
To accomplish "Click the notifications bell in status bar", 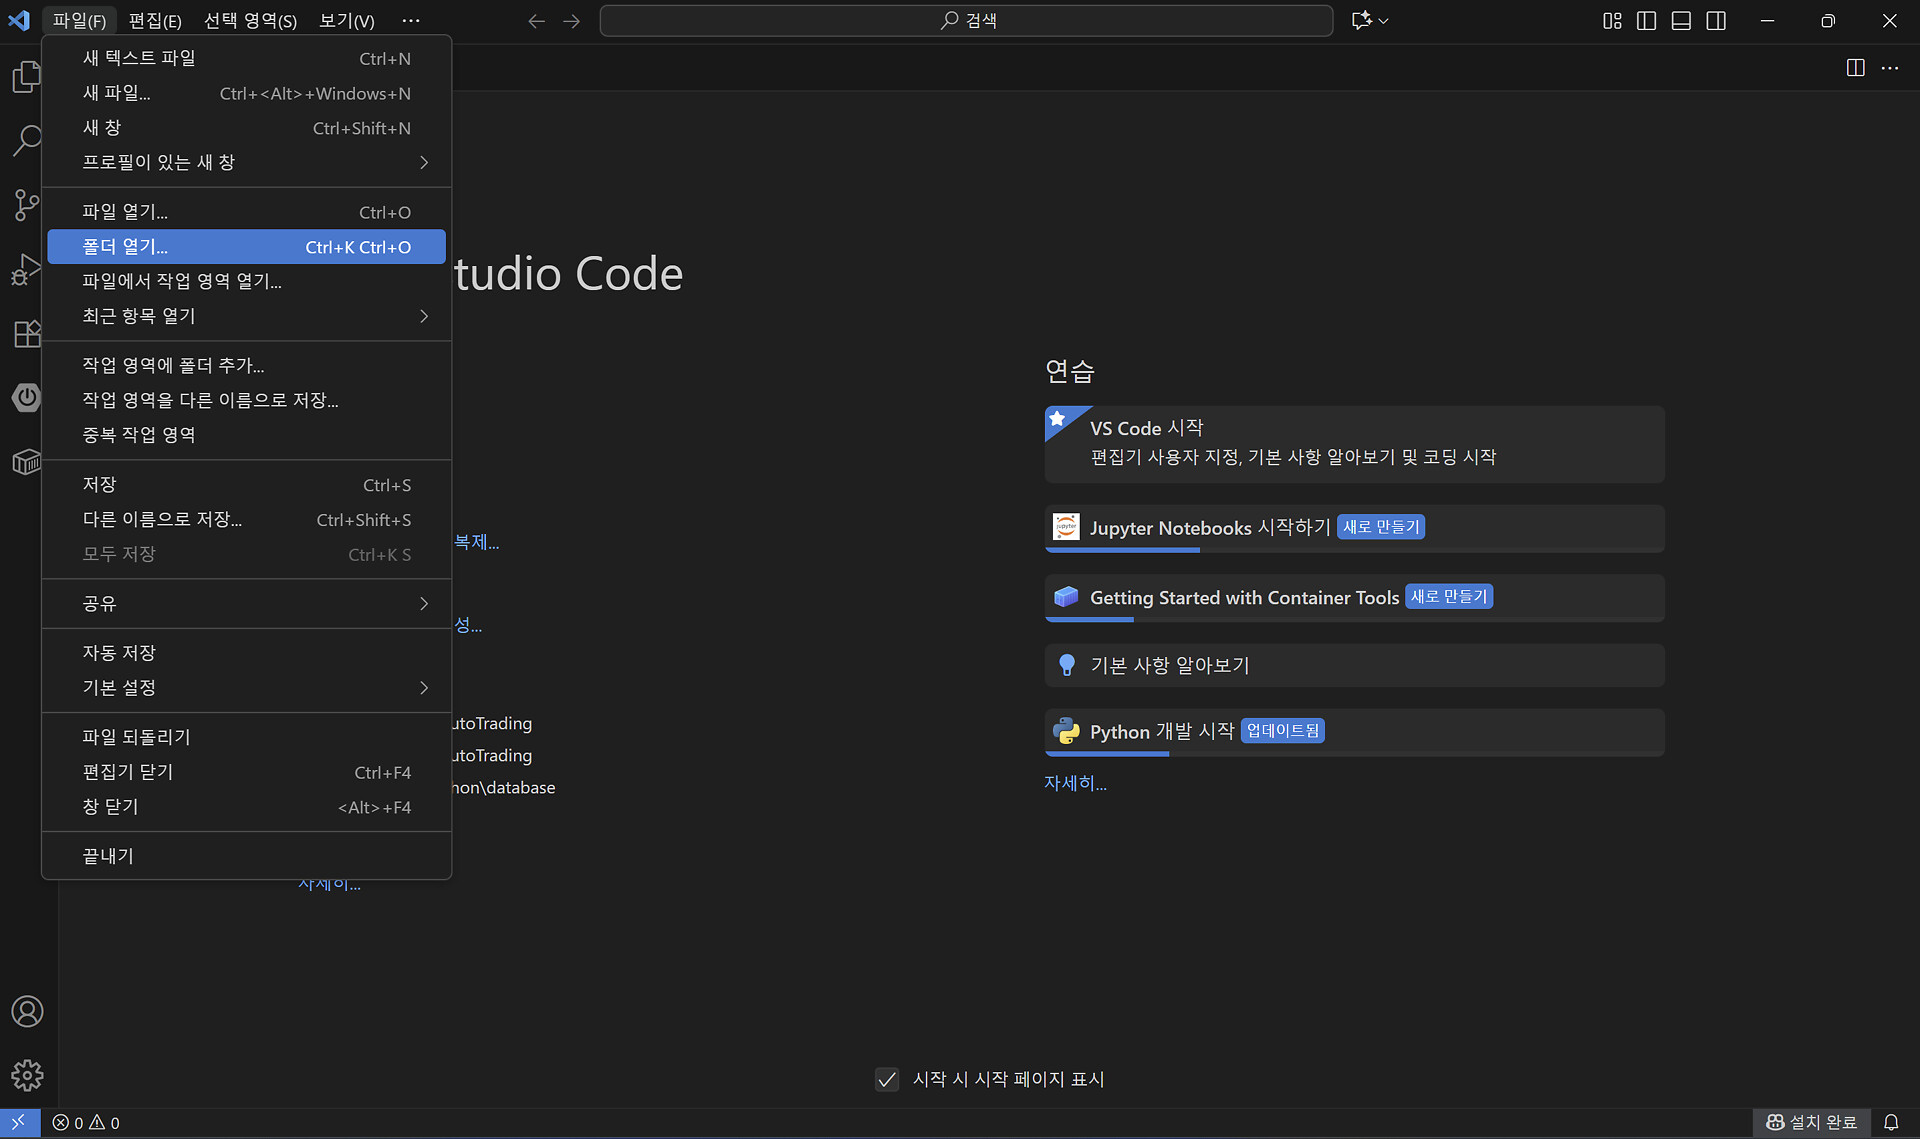I will coord(1891,1122).
